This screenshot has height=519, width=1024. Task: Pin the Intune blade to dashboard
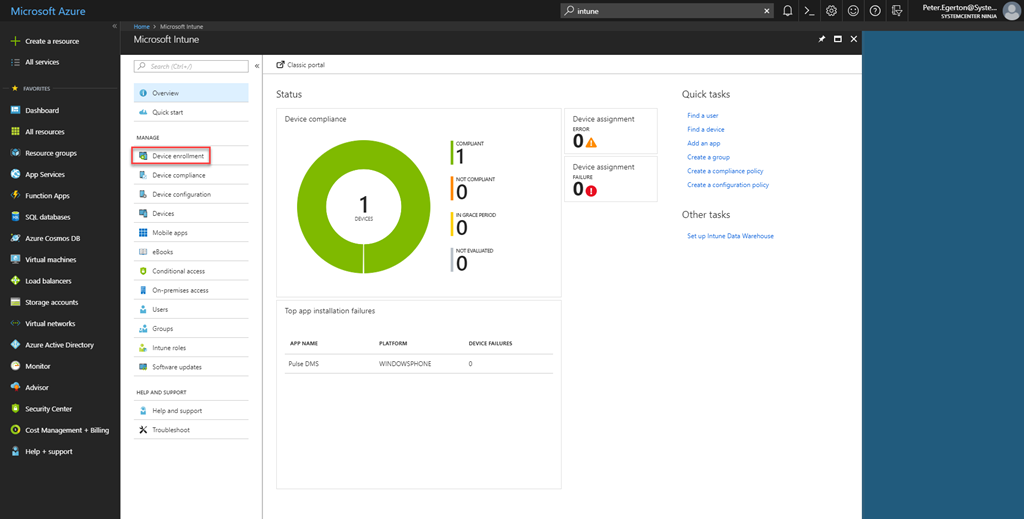point(822,39)
